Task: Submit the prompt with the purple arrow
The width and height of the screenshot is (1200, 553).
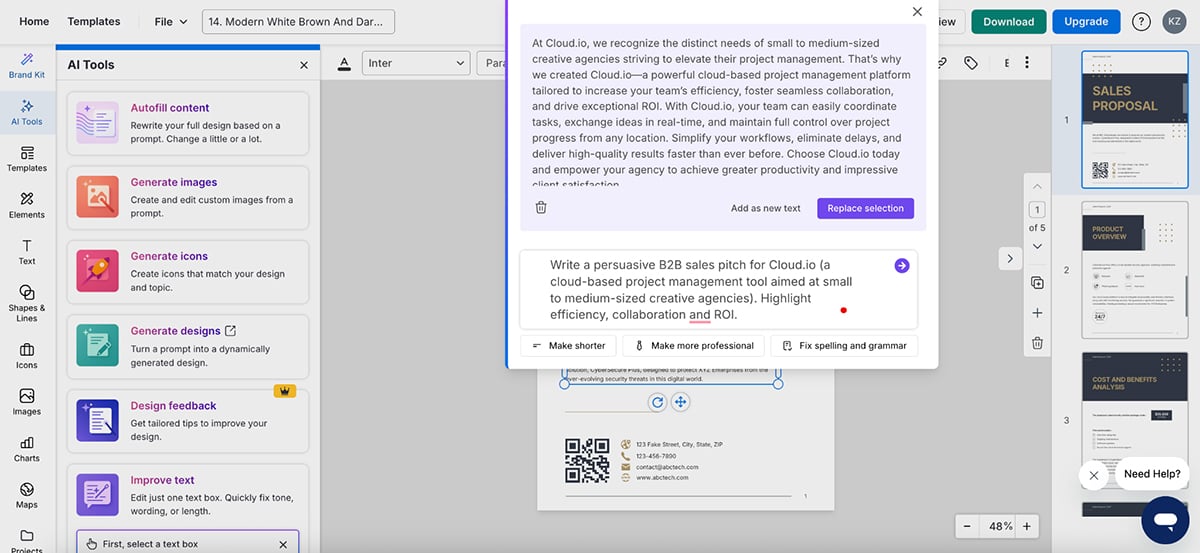Action: coord(901,265)
